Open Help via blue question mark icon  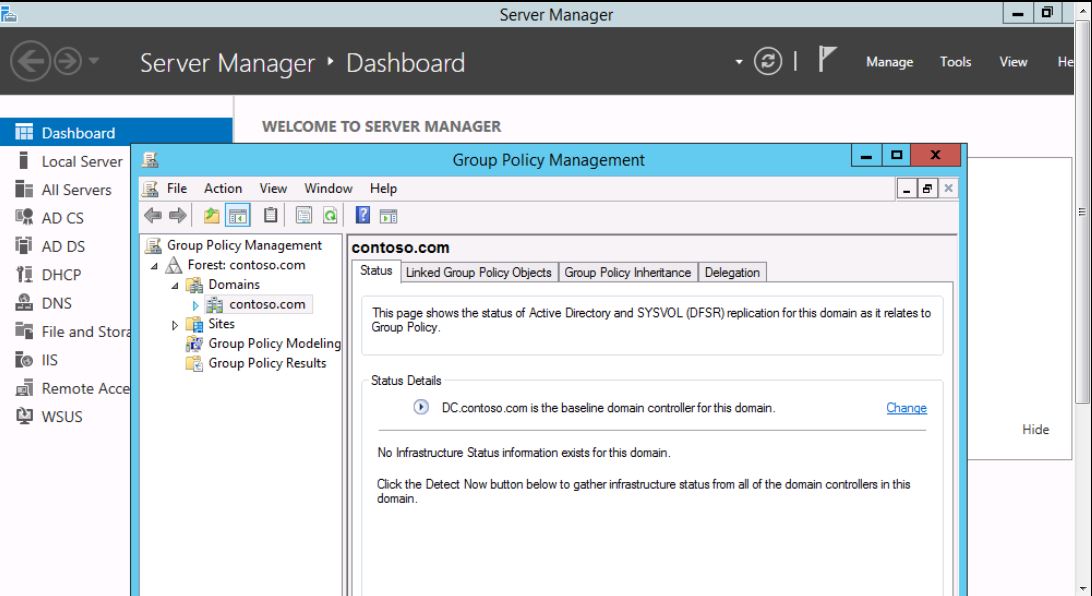pyautogui.click(x=363, y=215)
